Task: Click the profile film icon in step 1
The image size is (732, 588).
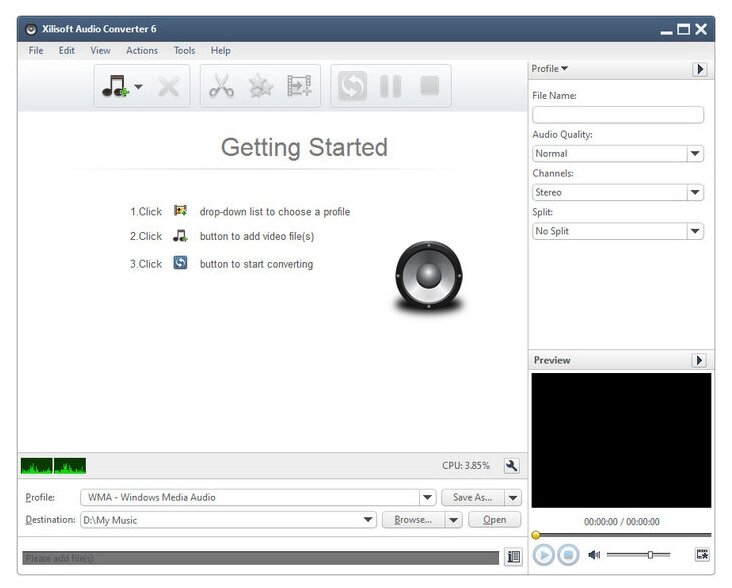Action: (180, 211)
